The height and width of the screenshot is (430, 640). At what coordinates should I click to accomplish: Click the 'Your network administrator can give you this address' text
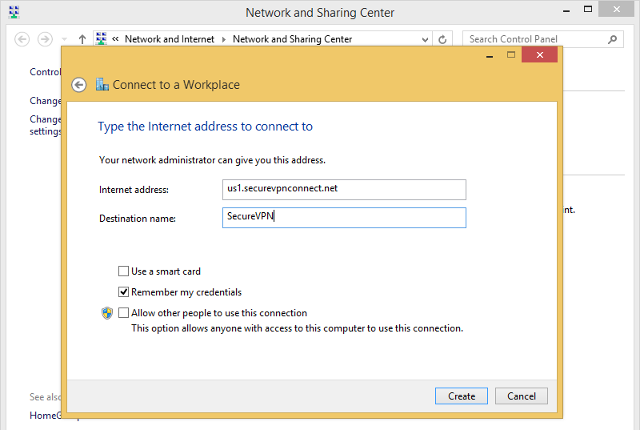212,160
